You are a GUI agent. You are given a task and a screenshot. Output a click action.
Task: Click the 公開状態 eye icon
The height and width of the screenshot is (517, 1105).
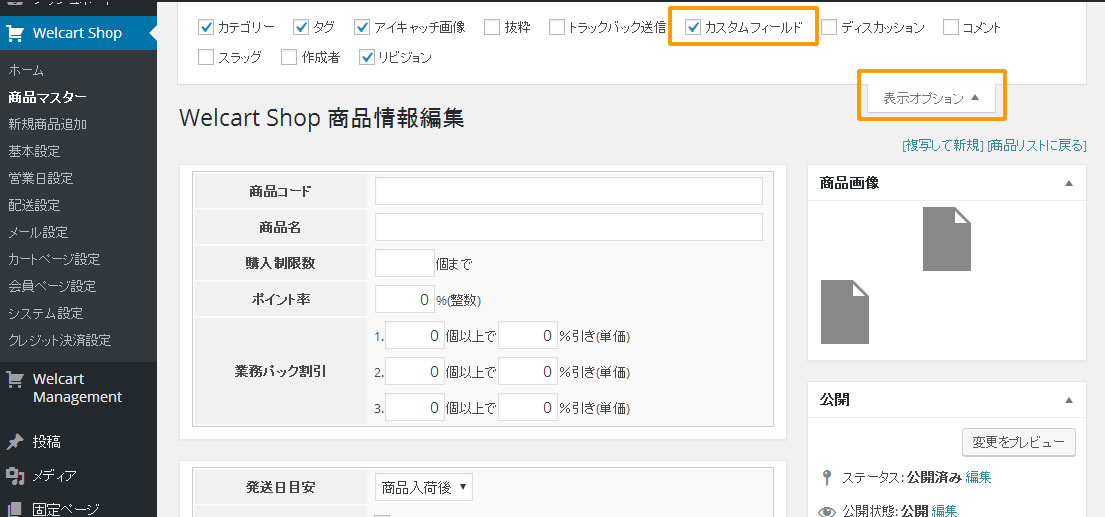point(827,511)
